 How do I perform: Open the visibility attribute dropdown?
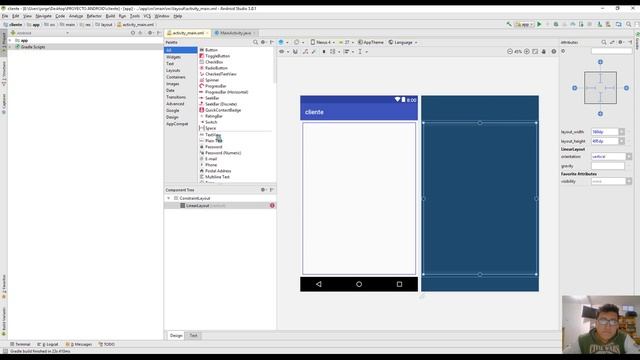pyautogui.click(x=629, y=181)
